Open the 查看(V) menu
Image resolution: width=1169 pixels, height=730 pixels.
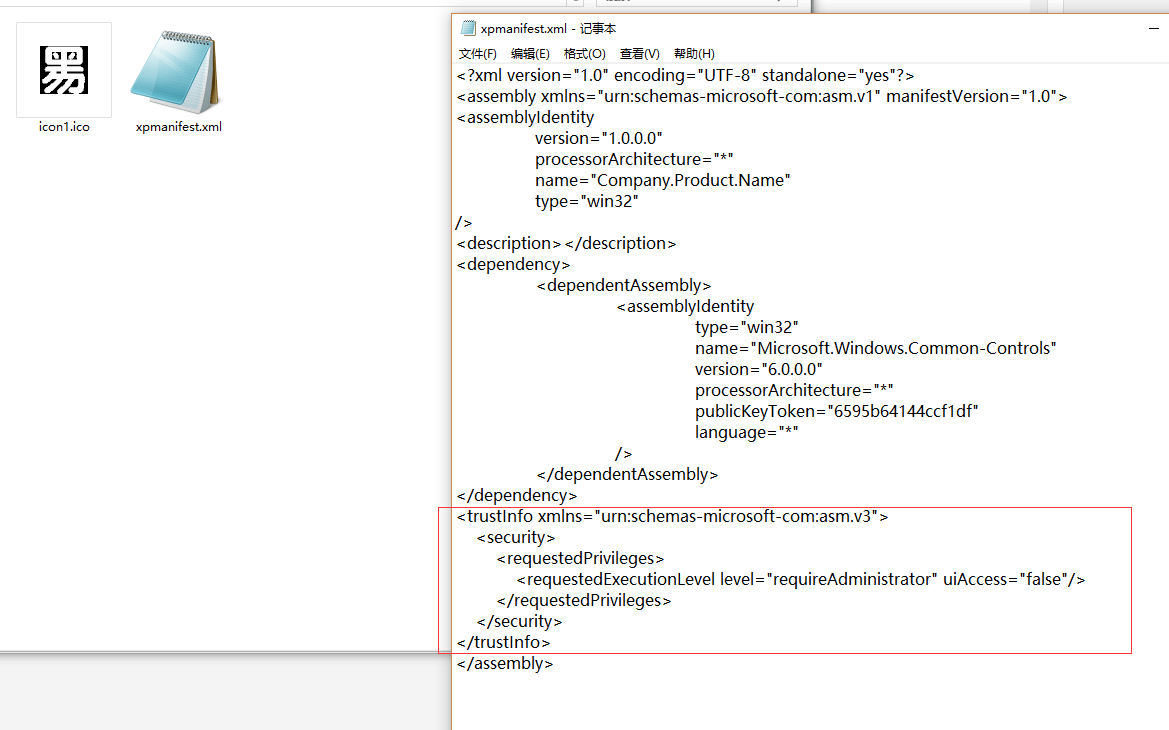[x=639, y=54]
